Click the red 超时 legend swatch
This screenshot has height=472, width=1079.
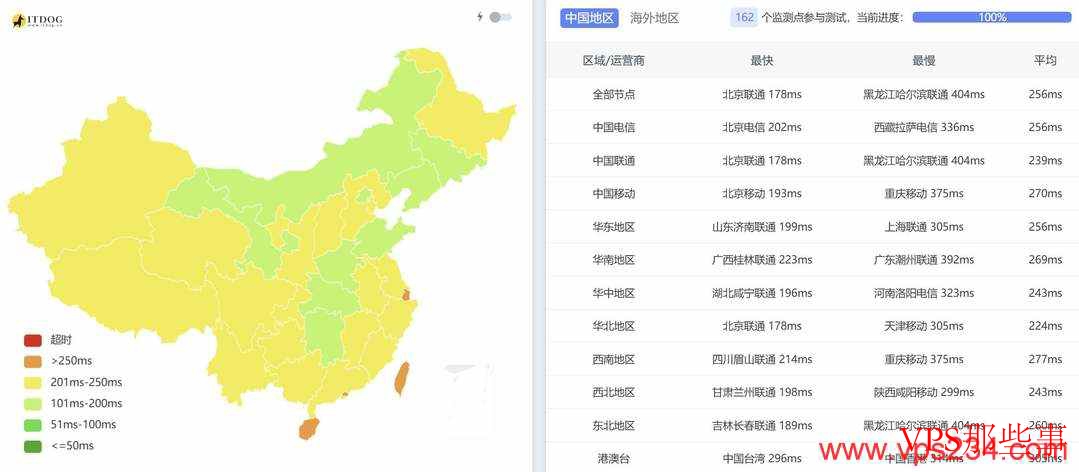[33, 340]
